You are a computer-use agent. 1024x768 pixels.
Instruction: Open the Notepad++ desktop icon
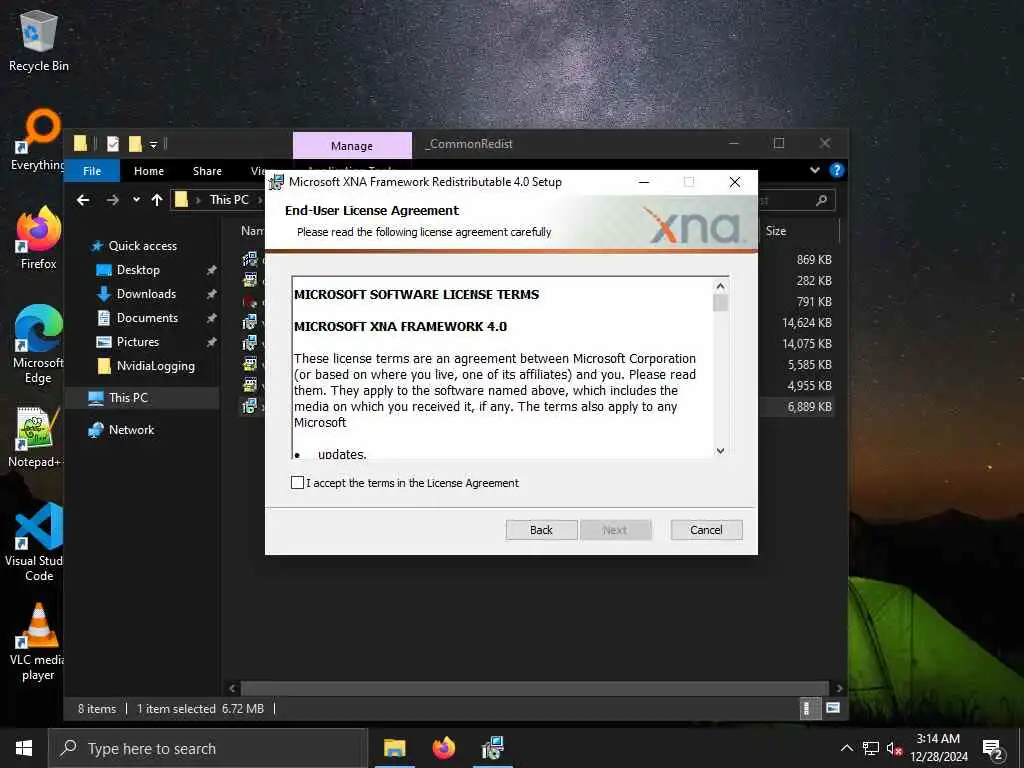coord(35,438)
